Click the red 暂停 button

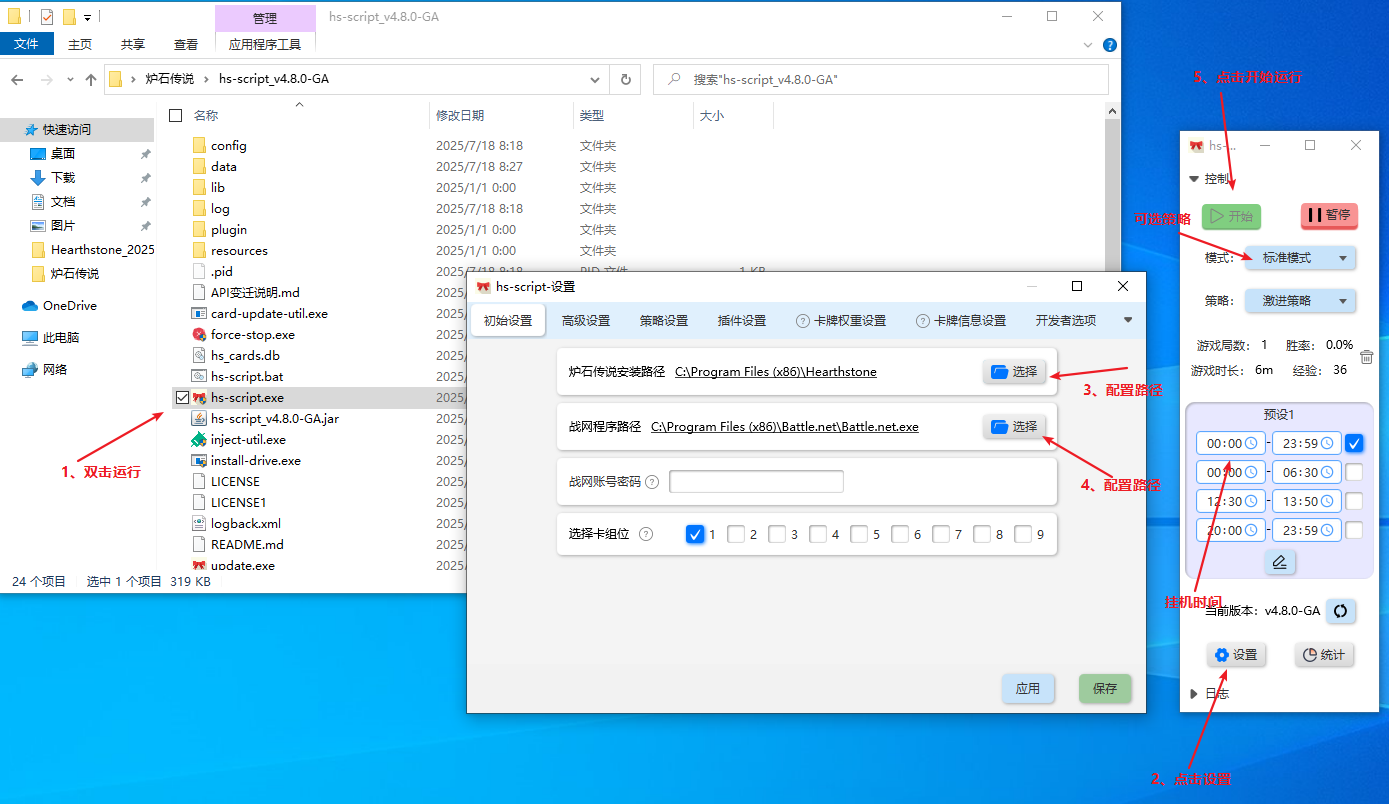(x=1329, y=216)
